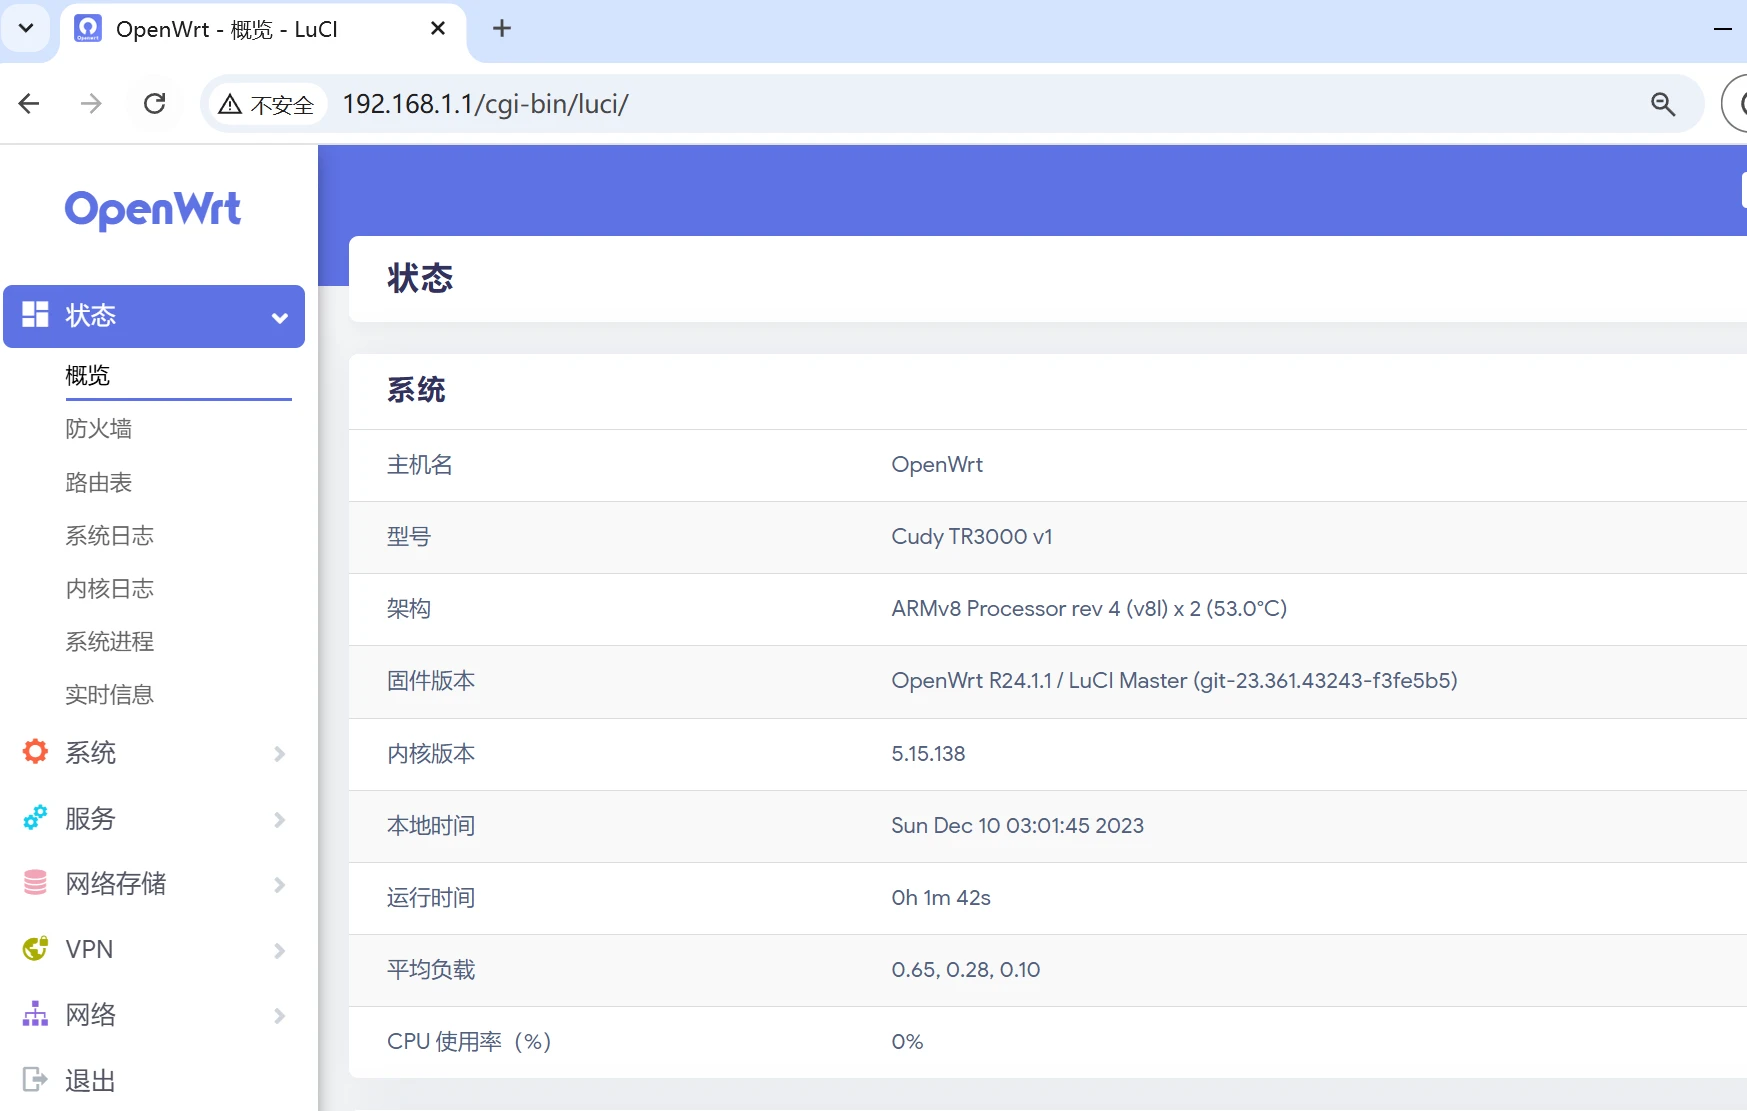Minimize the browser window

click(1723, 29)
